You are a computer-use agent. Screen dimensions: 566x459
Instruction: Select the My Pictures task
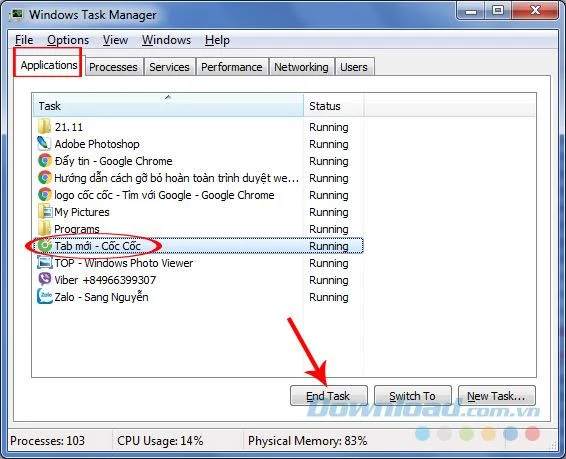click(x=198, y=212)
